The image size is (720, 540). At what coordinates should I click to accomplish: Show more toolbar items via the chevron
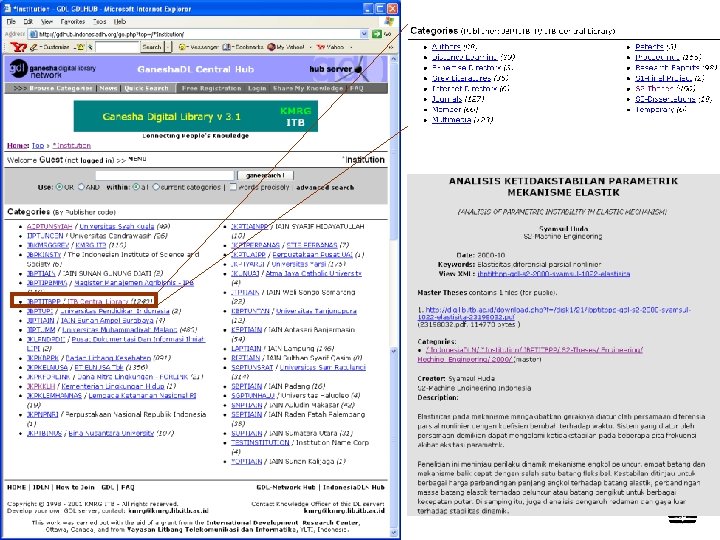391,47
